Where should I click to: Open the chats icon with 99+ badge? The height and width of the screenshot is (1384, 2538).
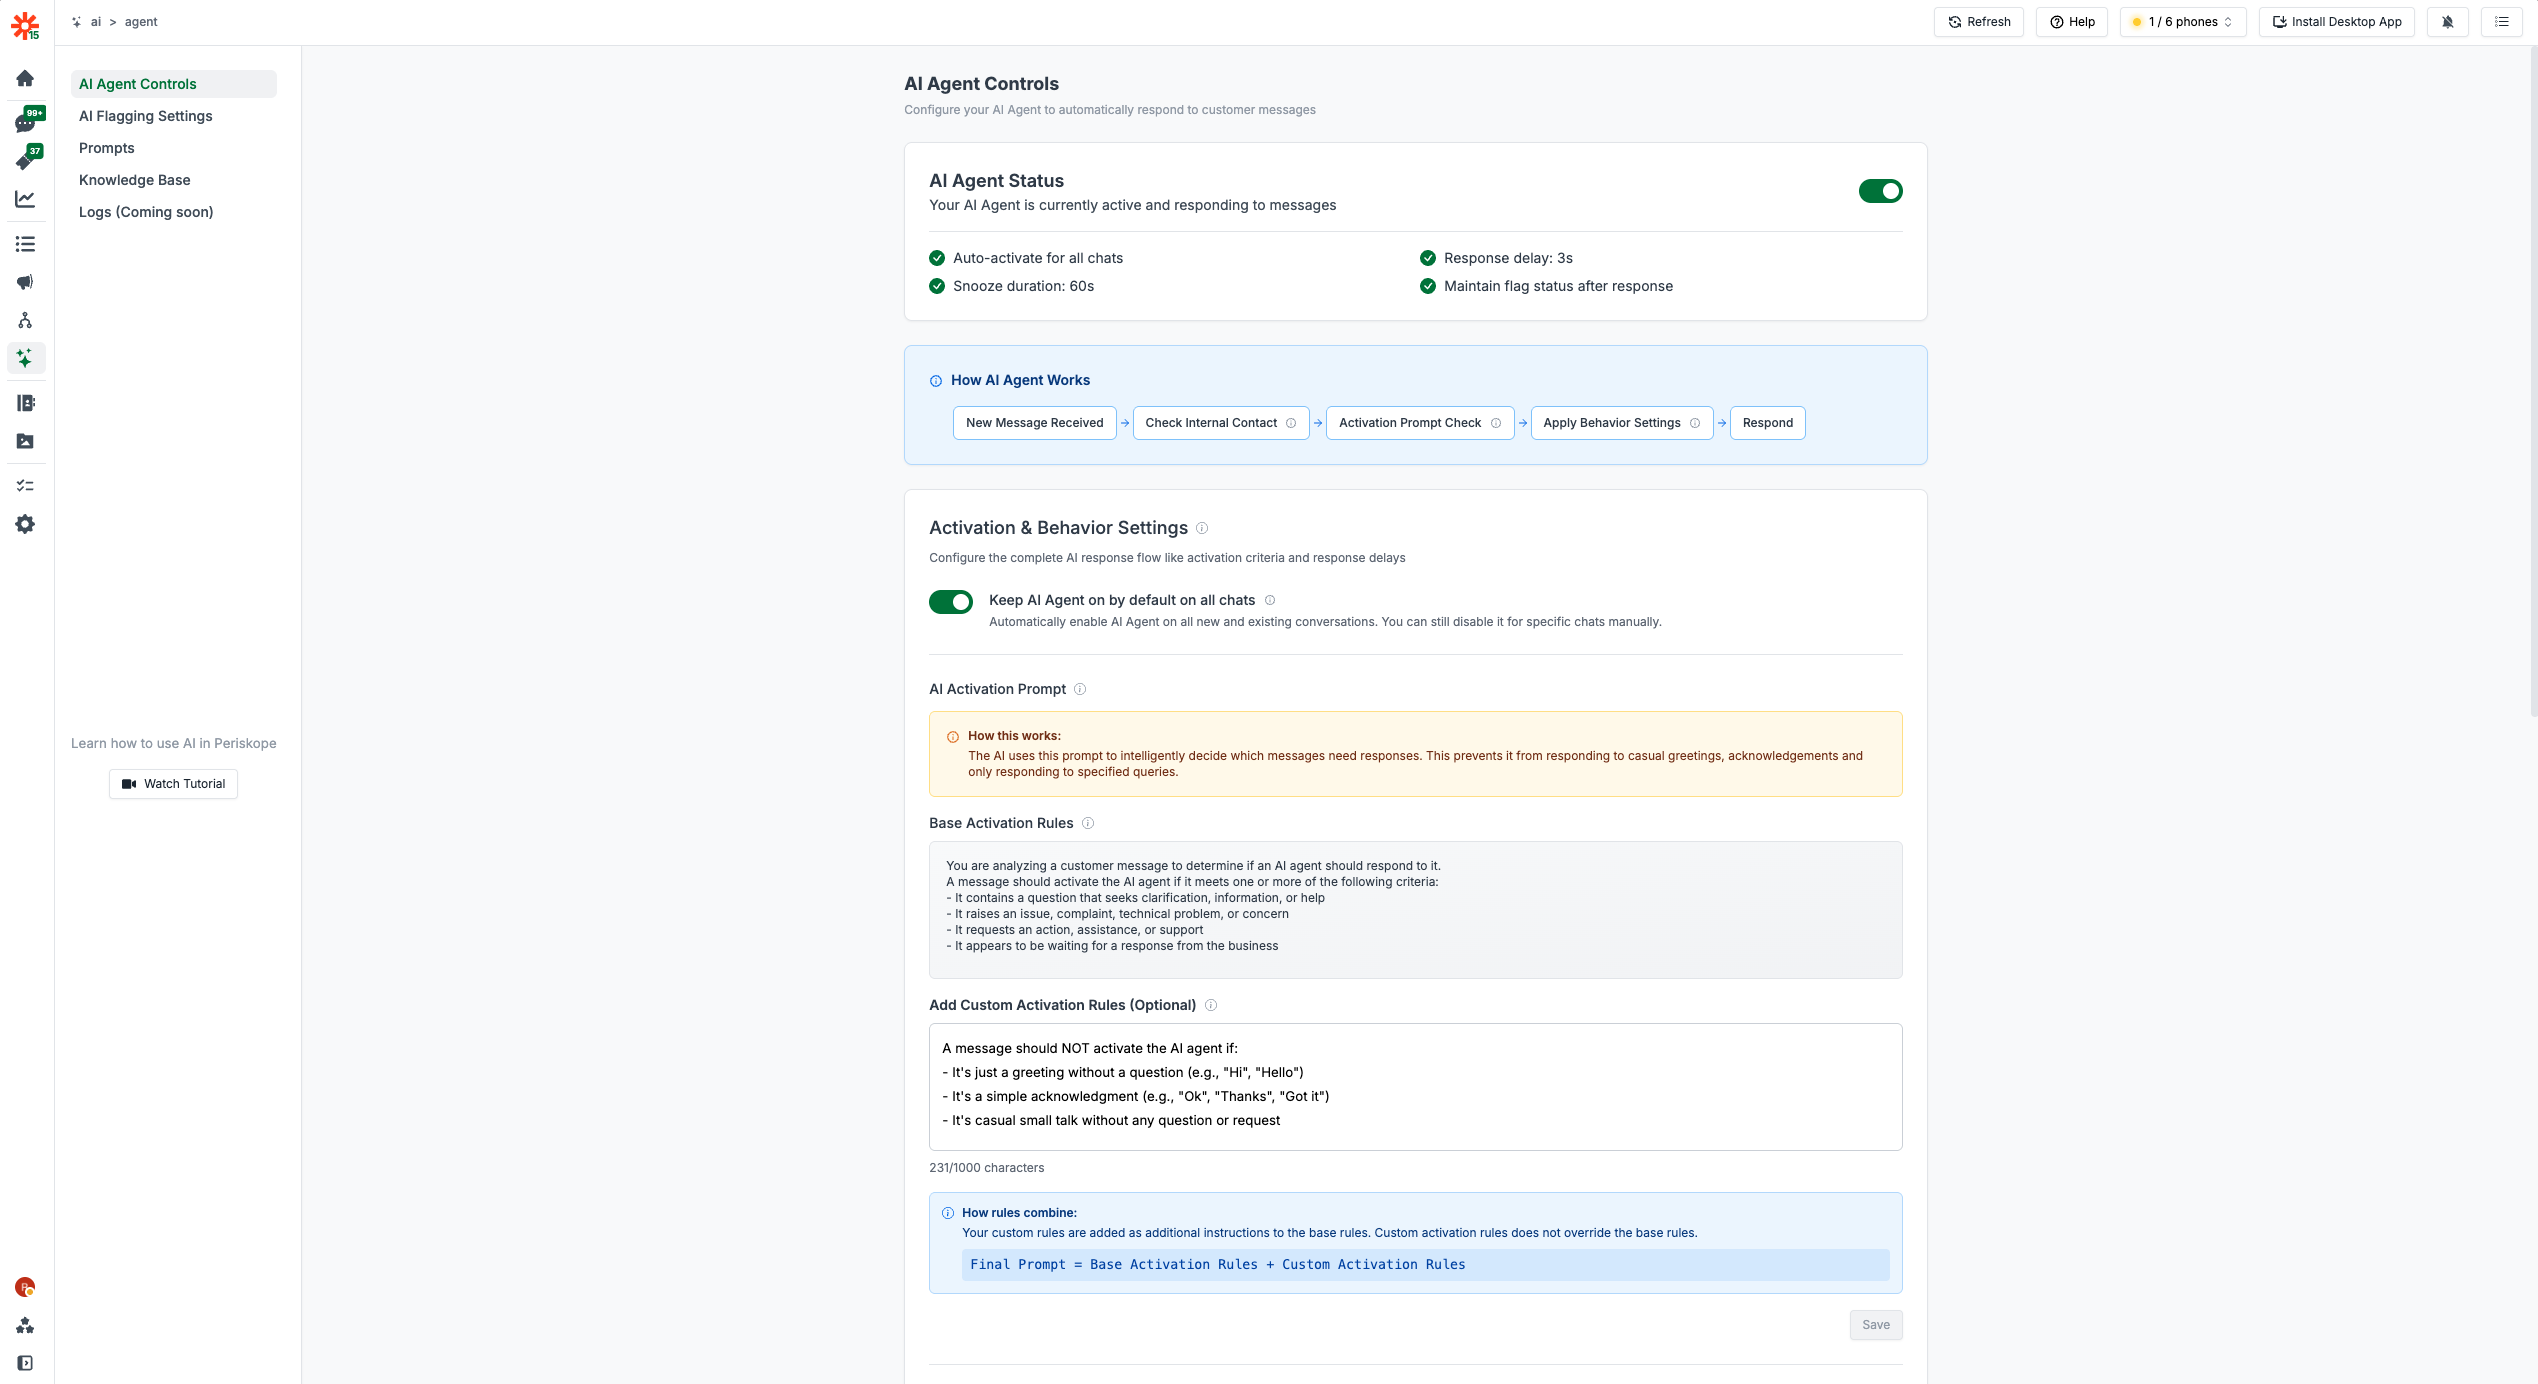pos(25,122)
